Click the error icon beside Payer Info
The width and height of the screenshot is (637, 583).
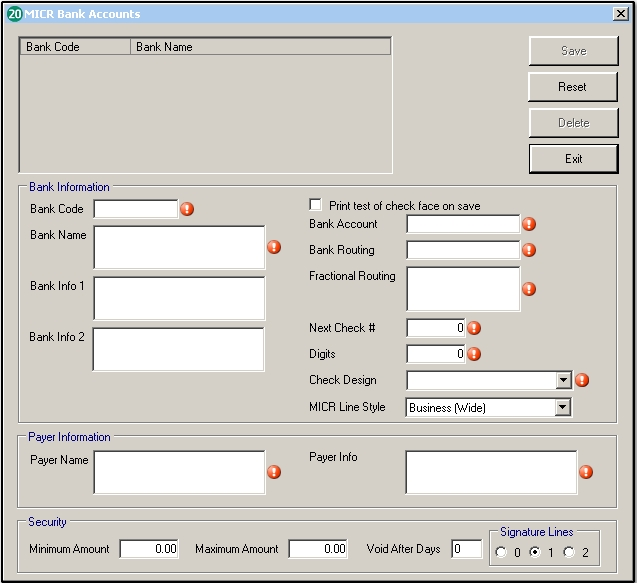tap(586, 472)
